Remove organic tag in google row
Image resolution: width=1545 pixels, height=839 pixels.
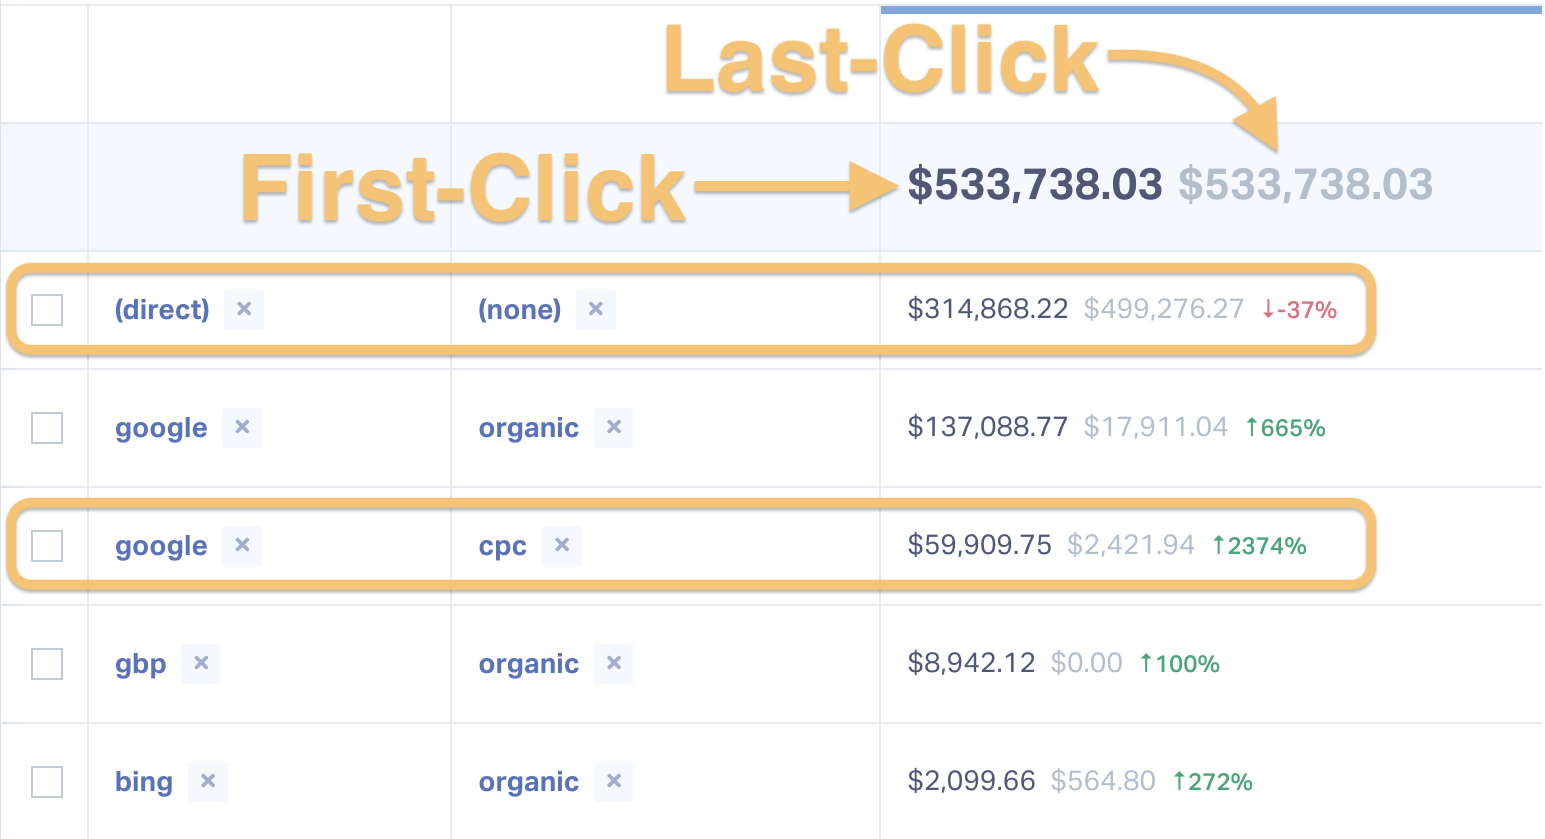614,427
